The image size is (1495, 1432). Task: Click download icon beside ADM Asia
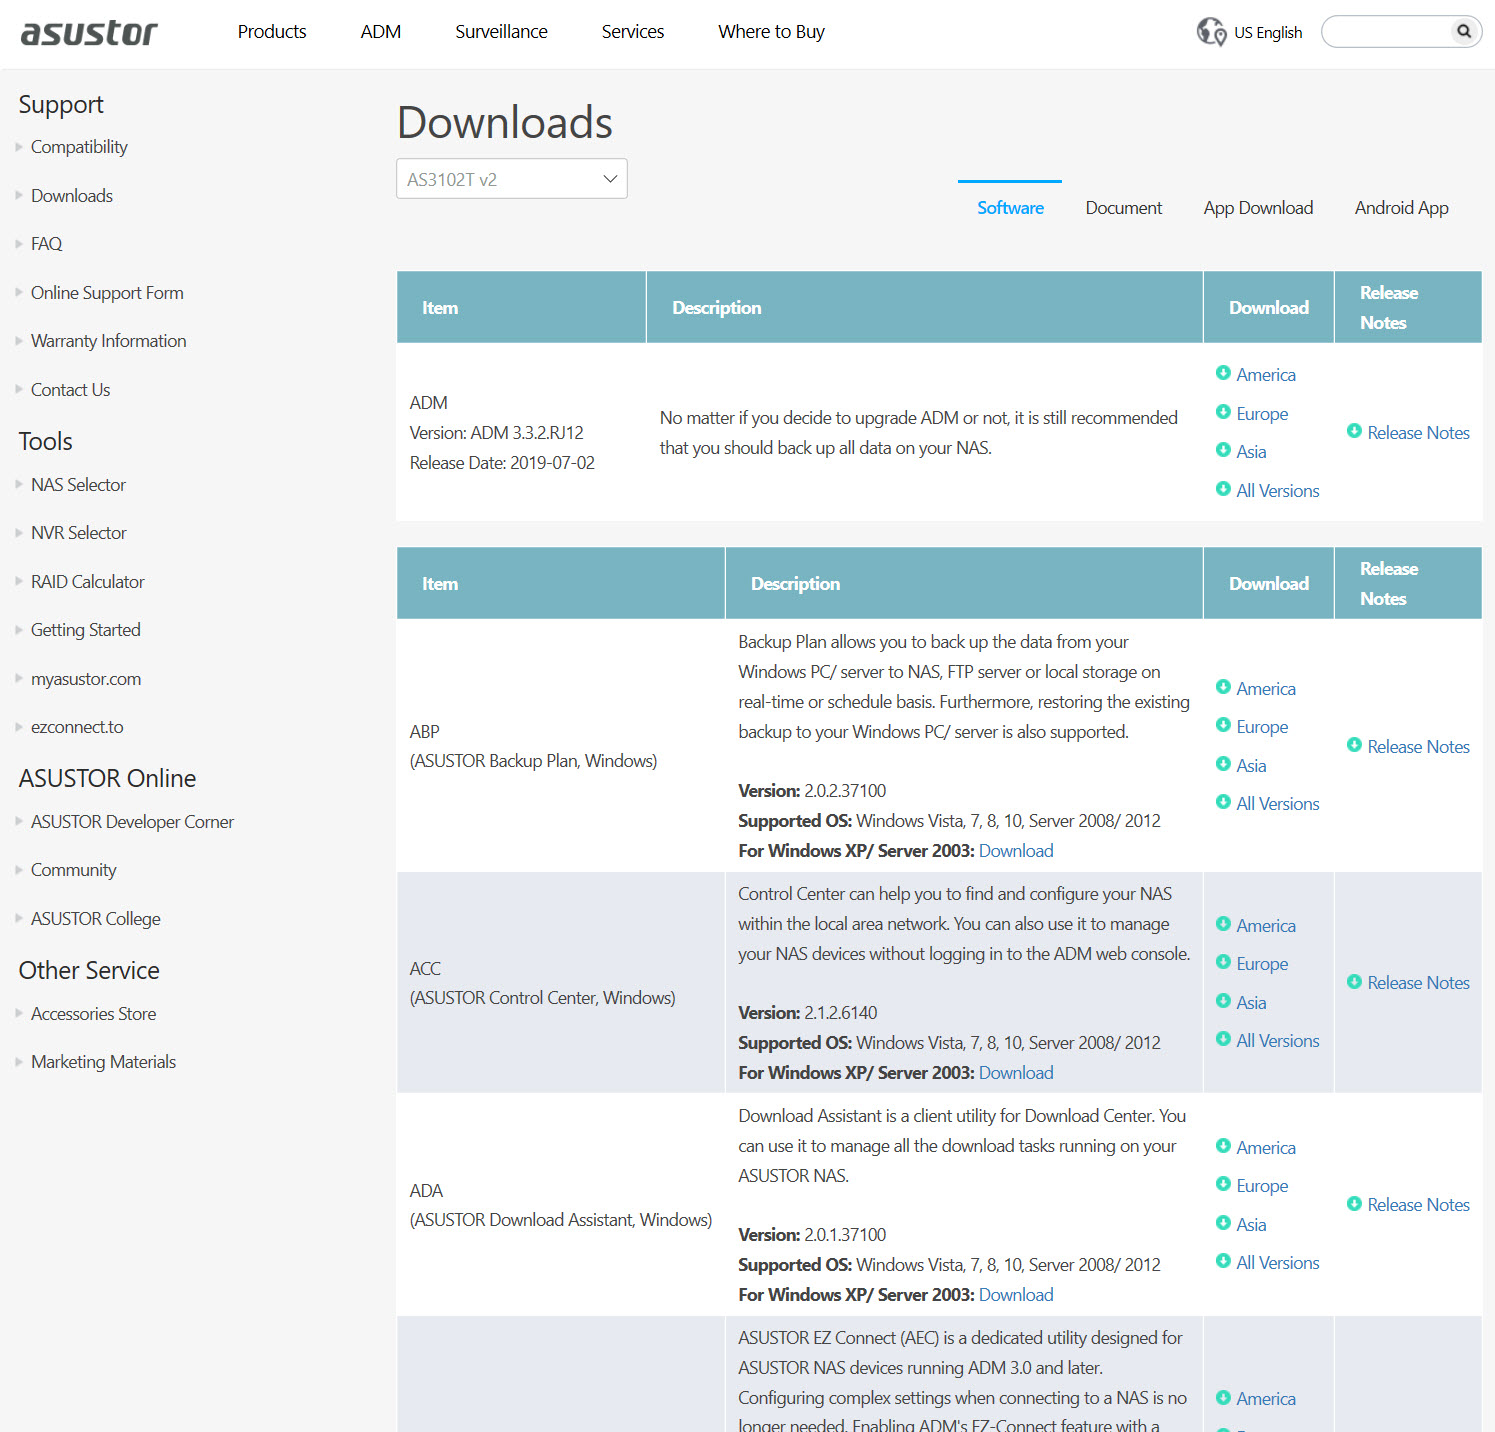point(1223,450)
